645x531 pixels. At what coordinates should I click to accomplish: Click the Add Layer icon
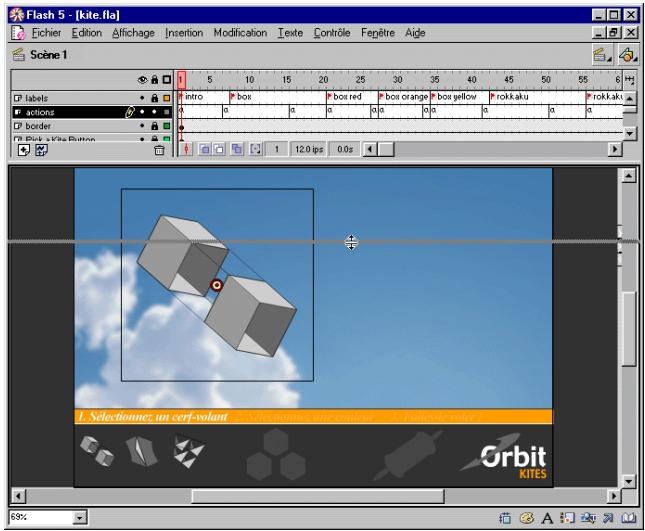23,150
